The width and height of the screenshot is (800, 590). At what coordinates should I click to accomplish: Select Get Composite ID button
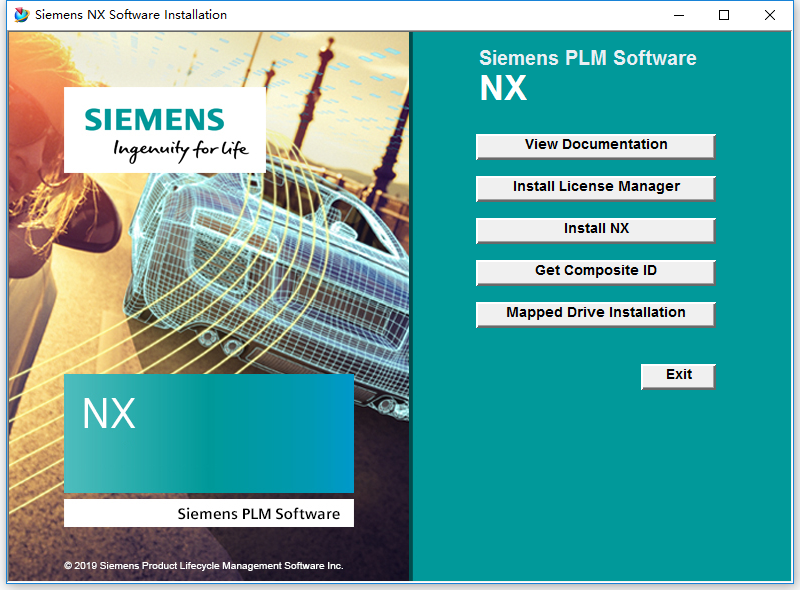pos(595,272)
